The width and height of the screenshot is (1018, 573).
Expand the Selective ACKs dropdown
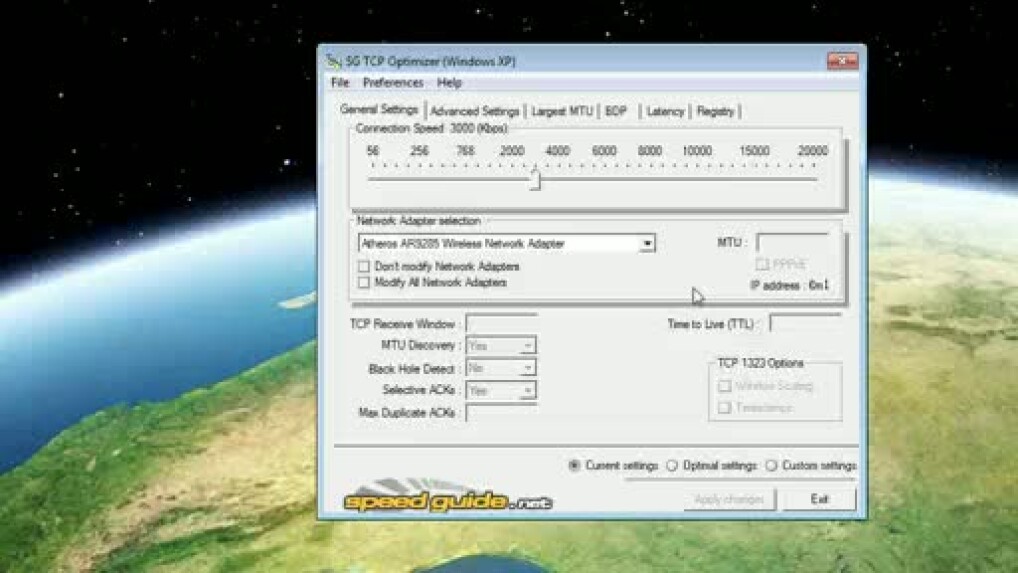pyautogui.click(x=527, y=391)
